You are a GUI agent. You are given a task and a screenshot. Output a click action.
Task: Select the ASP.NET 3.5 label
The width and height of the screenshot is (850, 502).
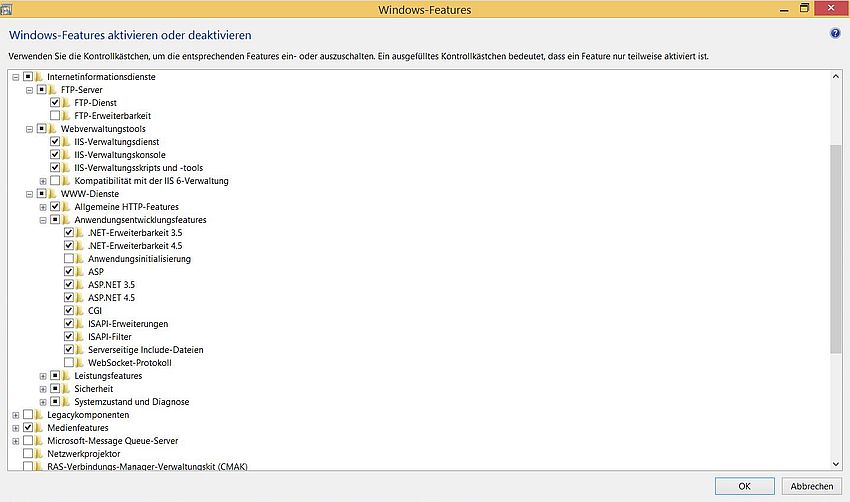point(111,285)
